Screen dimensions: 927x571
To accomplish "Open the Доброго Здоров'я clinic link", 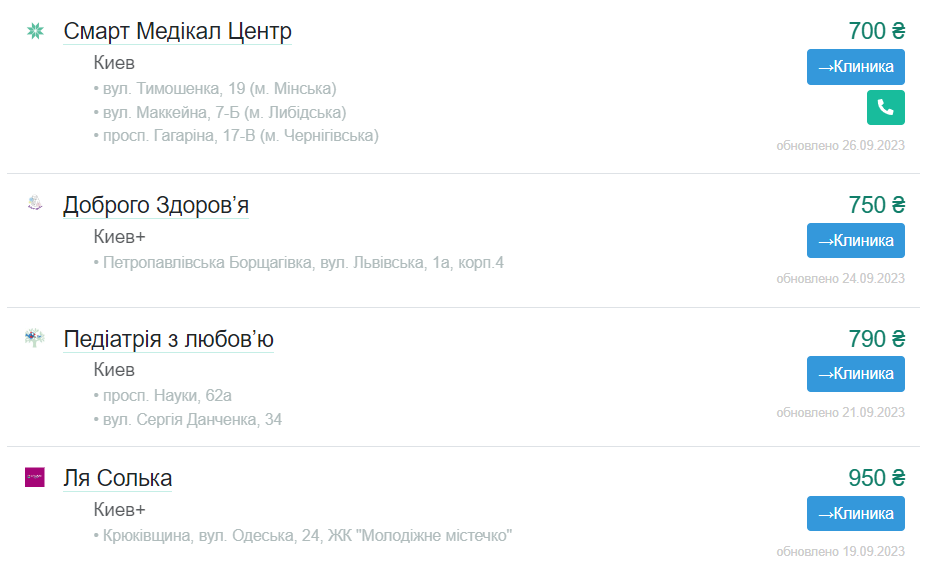I will 156,205.
